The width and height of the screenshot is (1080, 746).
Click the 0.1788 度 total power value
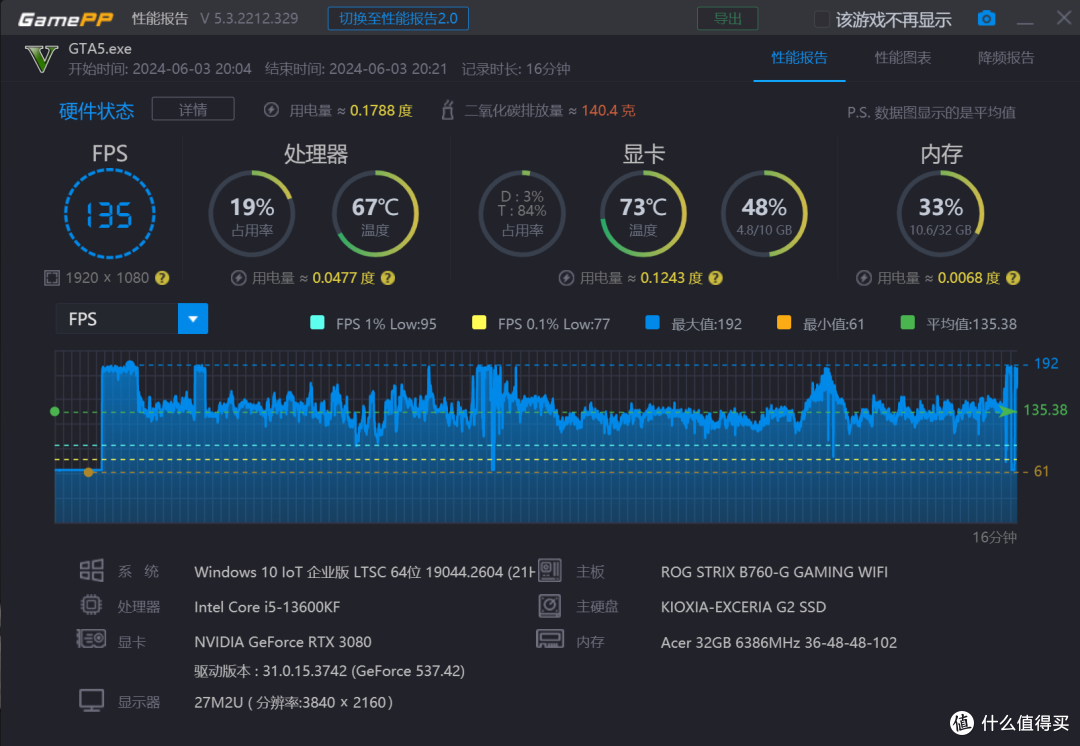tap(381, 110)
